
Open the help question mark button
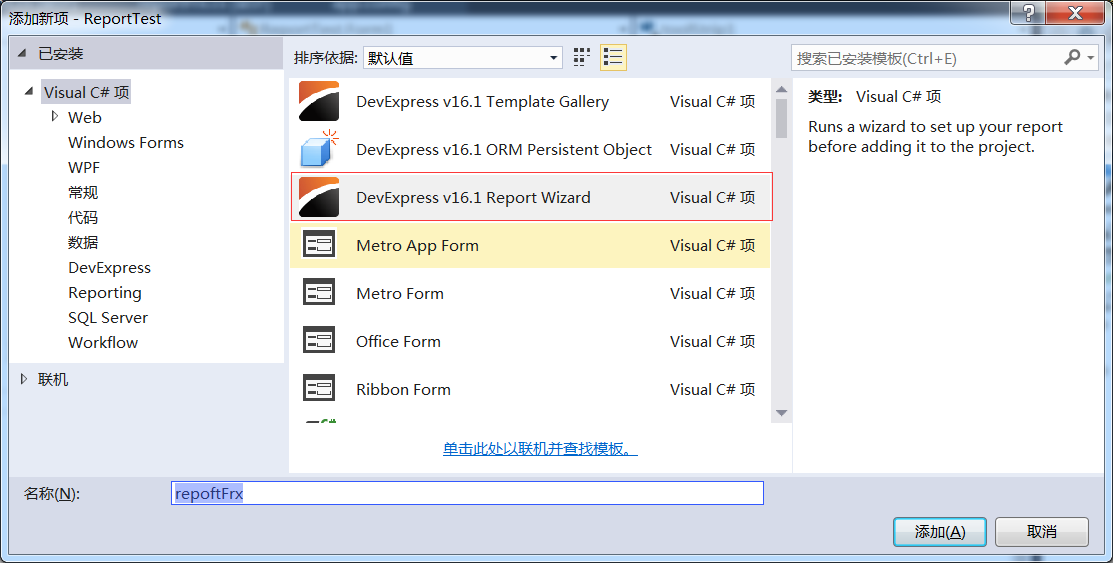pyautogui.click(x=1029, y=12)
